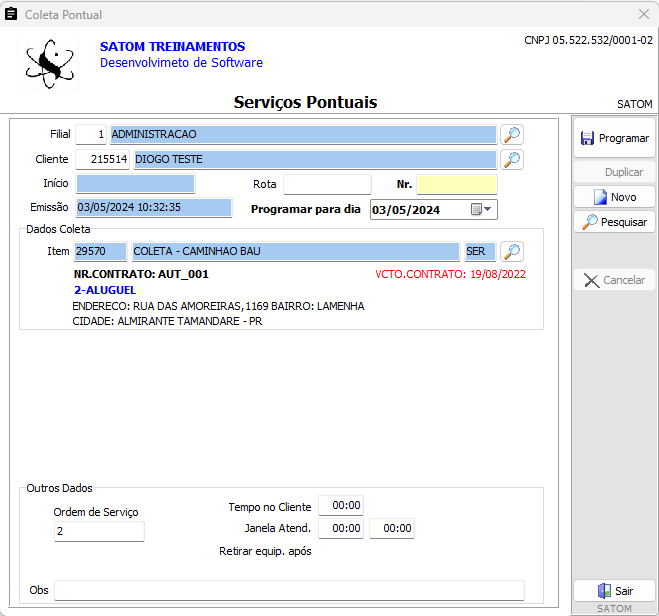Viewport: 659px width, 616px height.
Task: Click the magnifier icon beside Cliente field
Action: point(512,159)
